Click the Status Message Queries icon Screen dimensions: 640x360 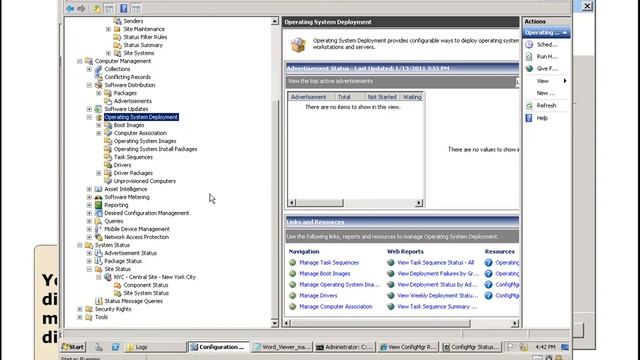tap(98, 301)
